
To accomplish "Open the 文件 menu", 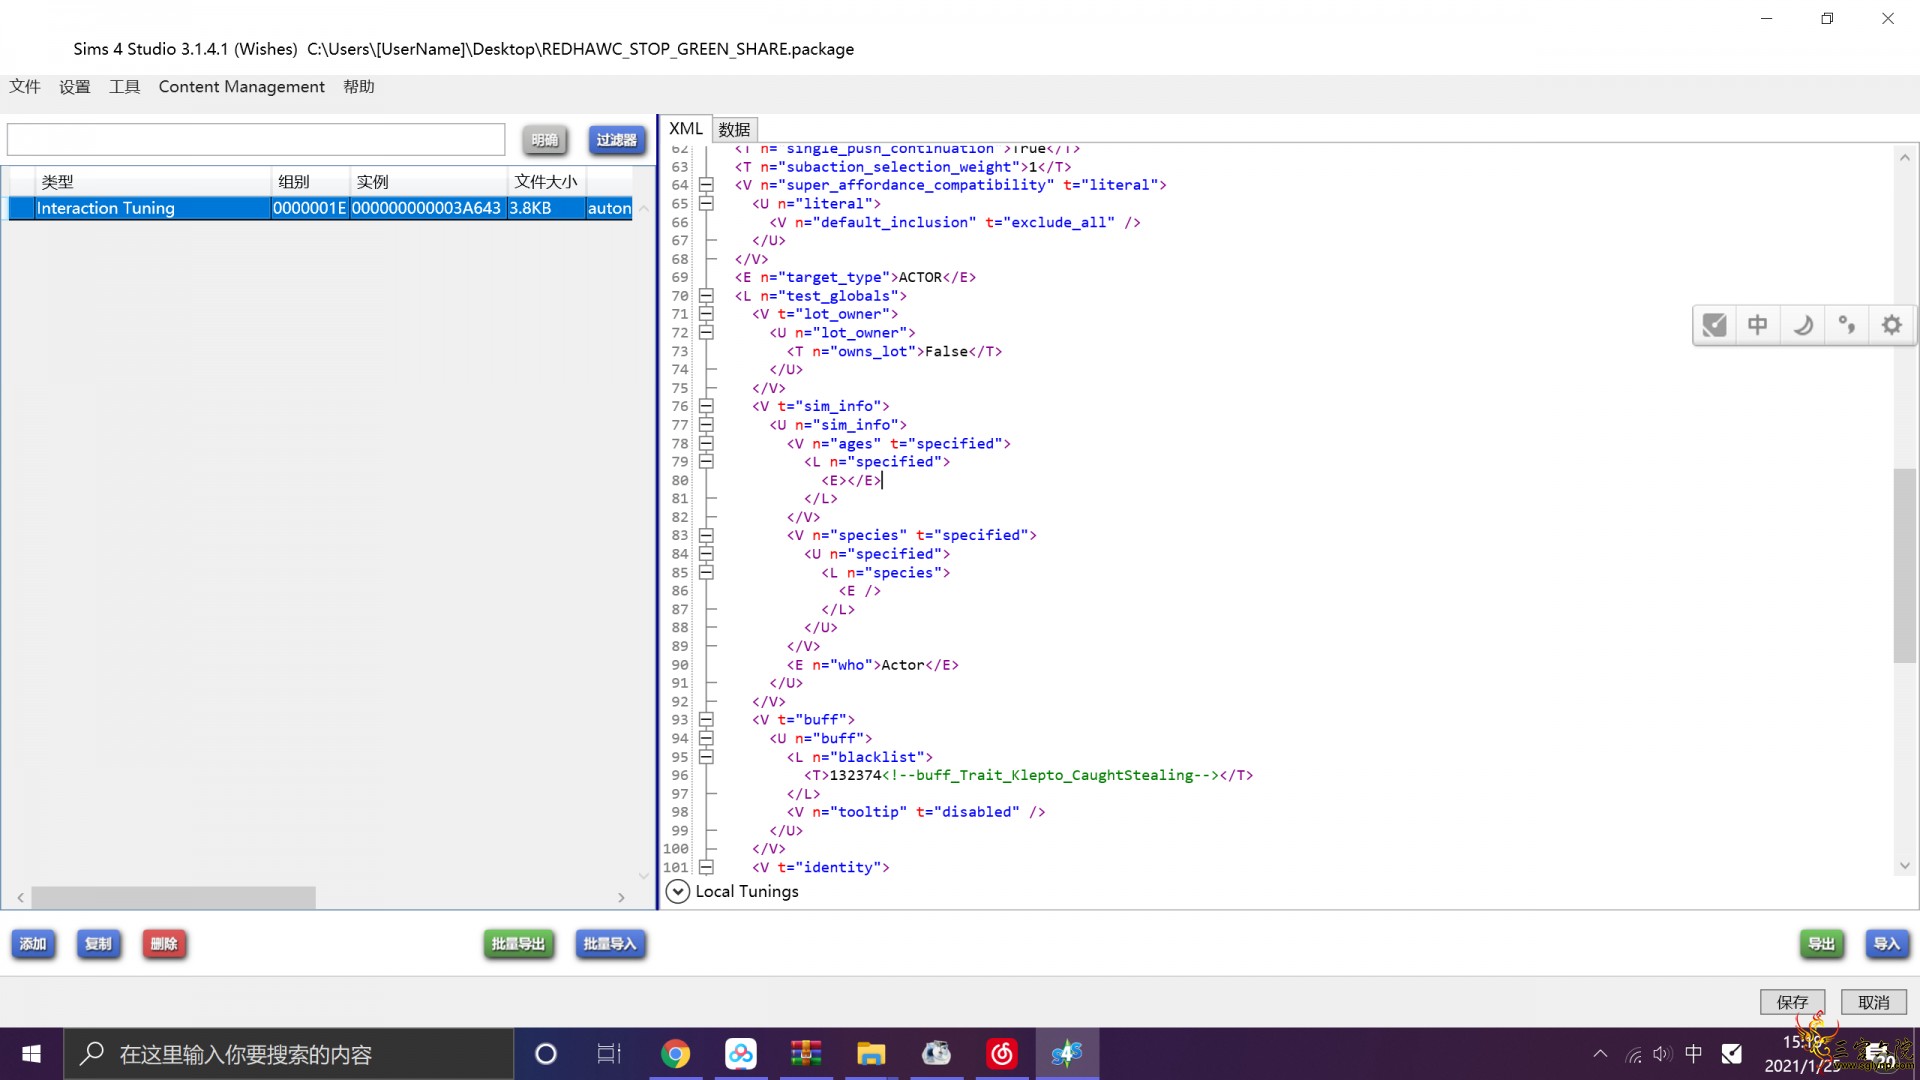I will (x=25, y=87).
